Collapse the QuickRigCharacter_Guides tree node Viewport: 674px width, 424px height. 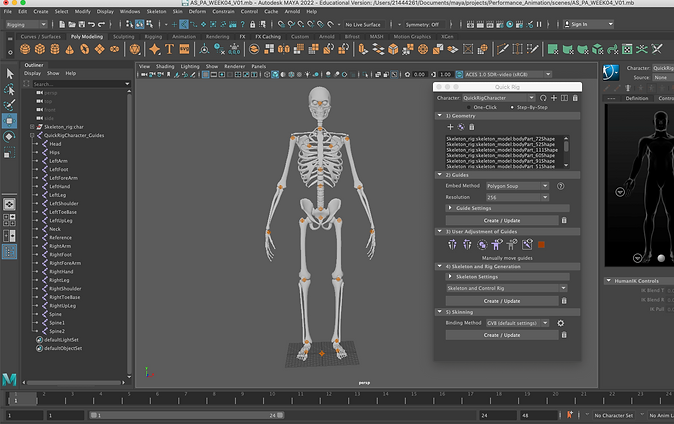click(32, 135)
